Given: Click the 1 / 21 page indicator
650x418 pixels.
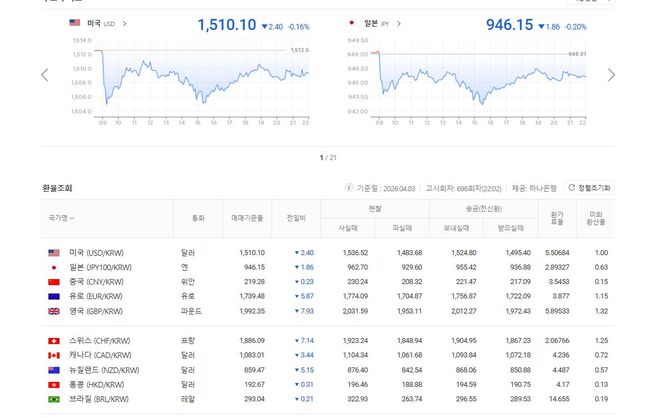Looking at the screenshot, I should [x=325, y=157].
